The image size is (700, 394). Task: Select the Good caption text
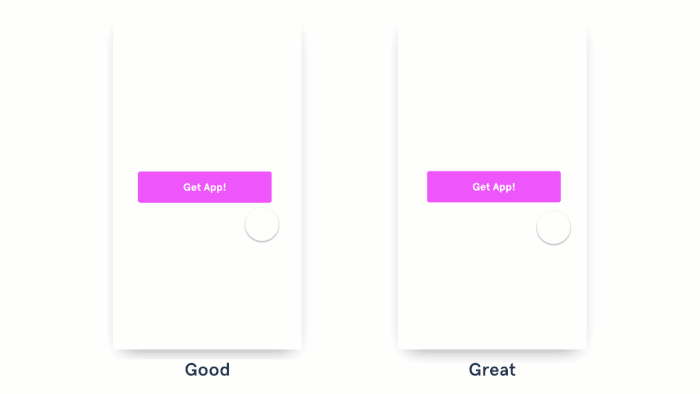click(x=208, y=369)
